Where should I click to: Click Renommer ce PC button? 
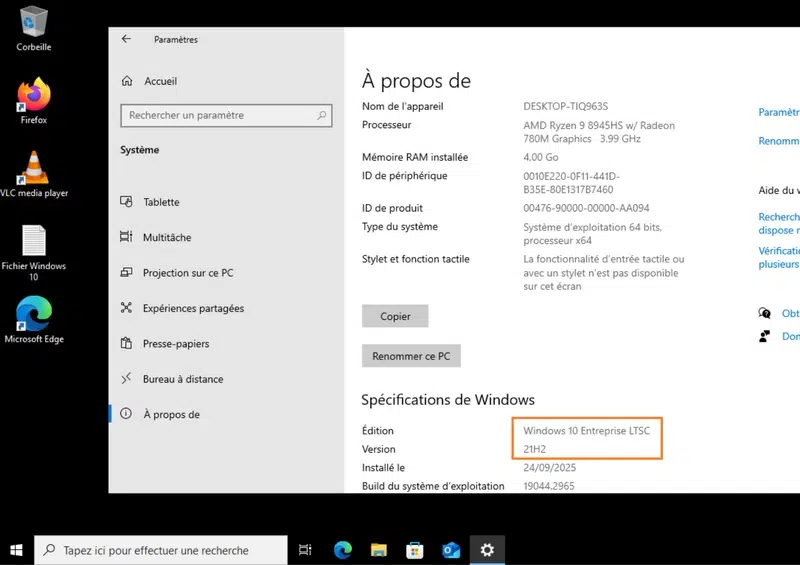[x=411, y=356]
